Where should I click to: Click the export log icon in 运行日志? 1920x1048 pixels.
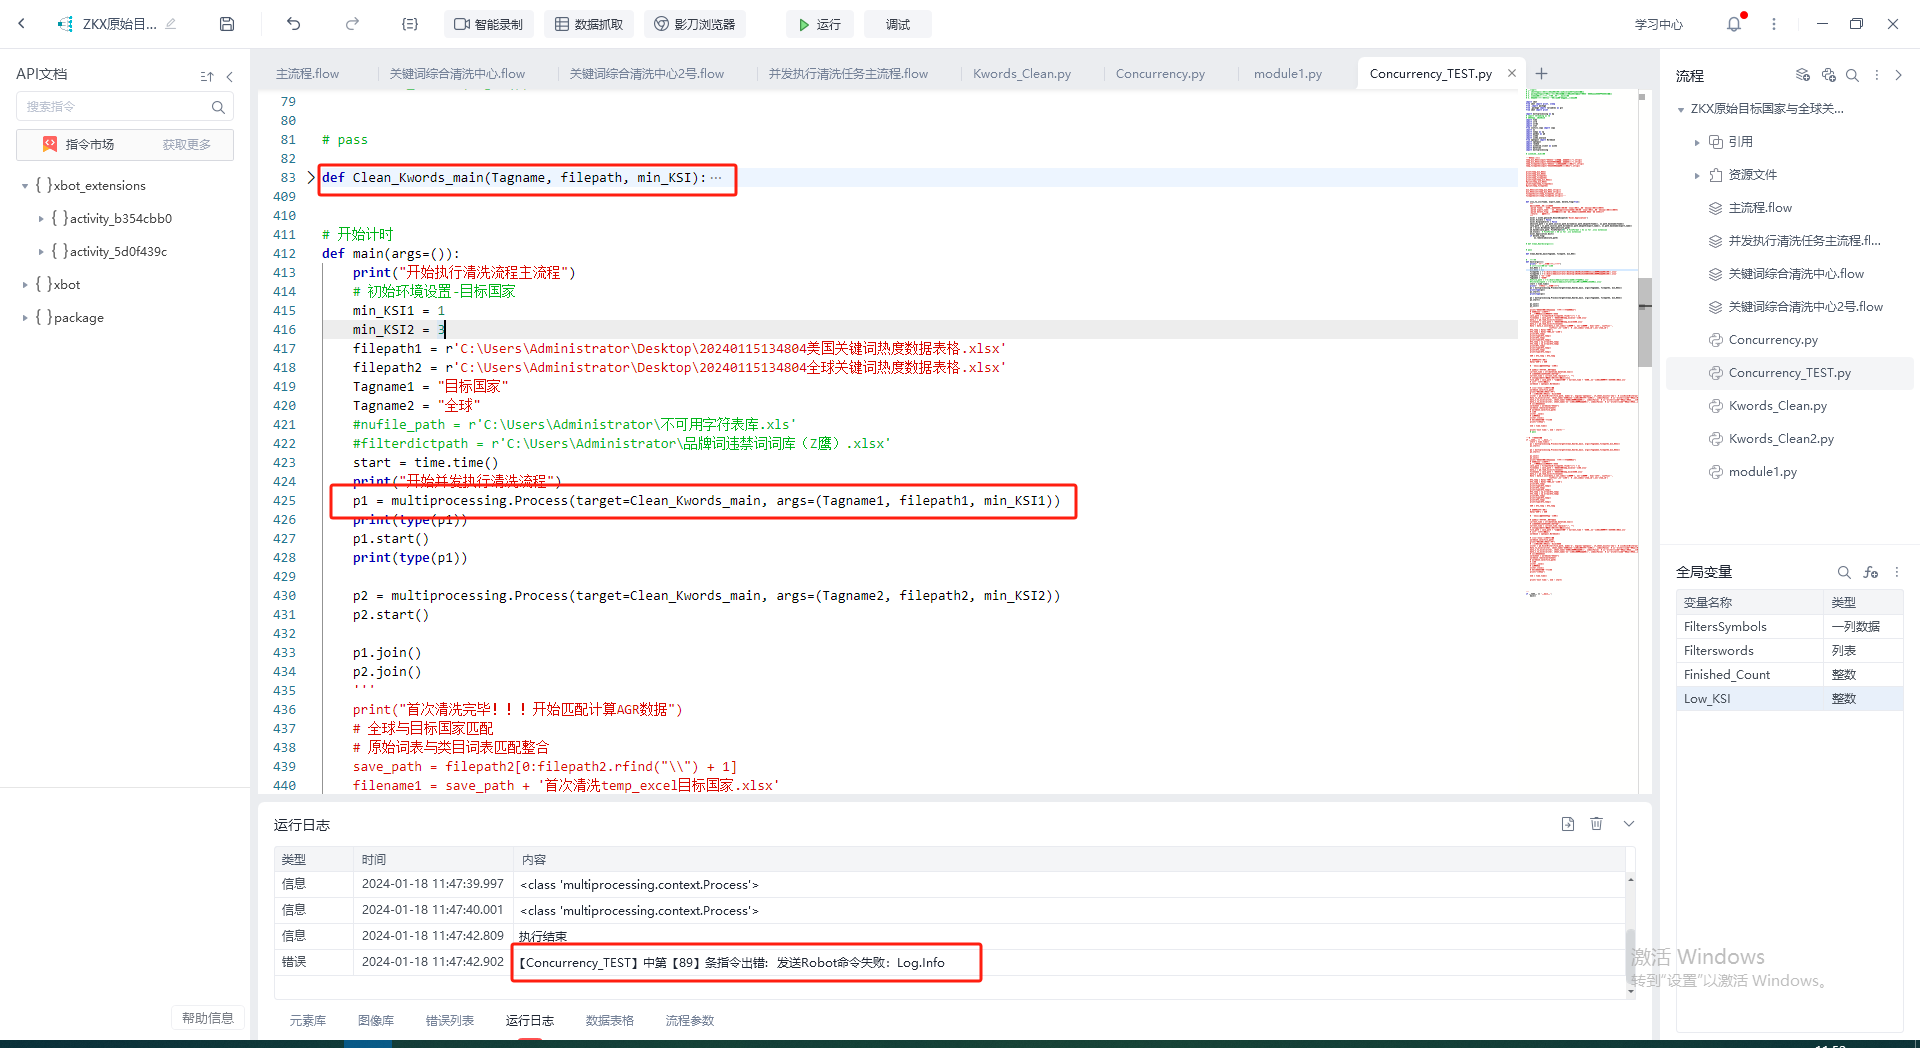click(1567, 824)
